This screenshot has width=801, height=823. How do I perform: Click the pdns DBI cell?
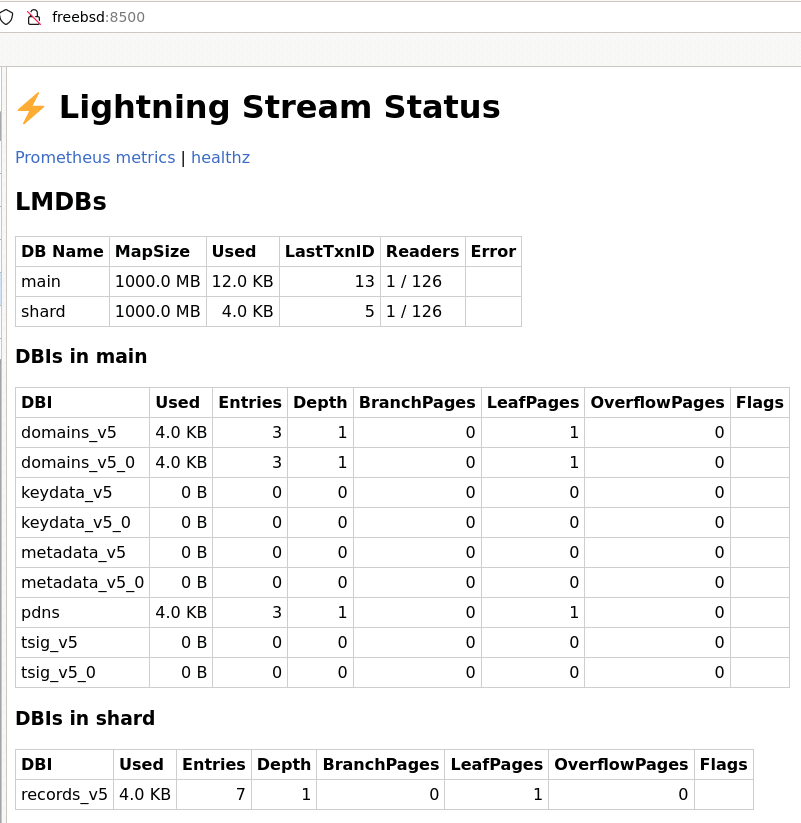(x=41, y=613)
